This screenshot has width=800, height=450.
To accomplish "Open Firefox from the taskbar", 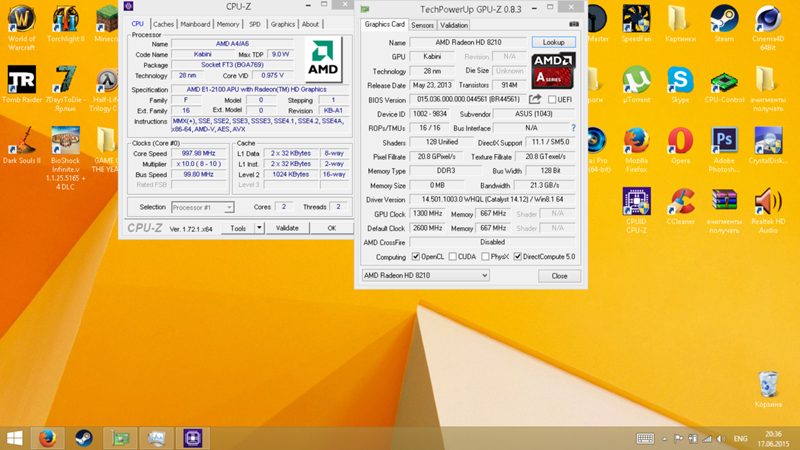I will (47, 438).
